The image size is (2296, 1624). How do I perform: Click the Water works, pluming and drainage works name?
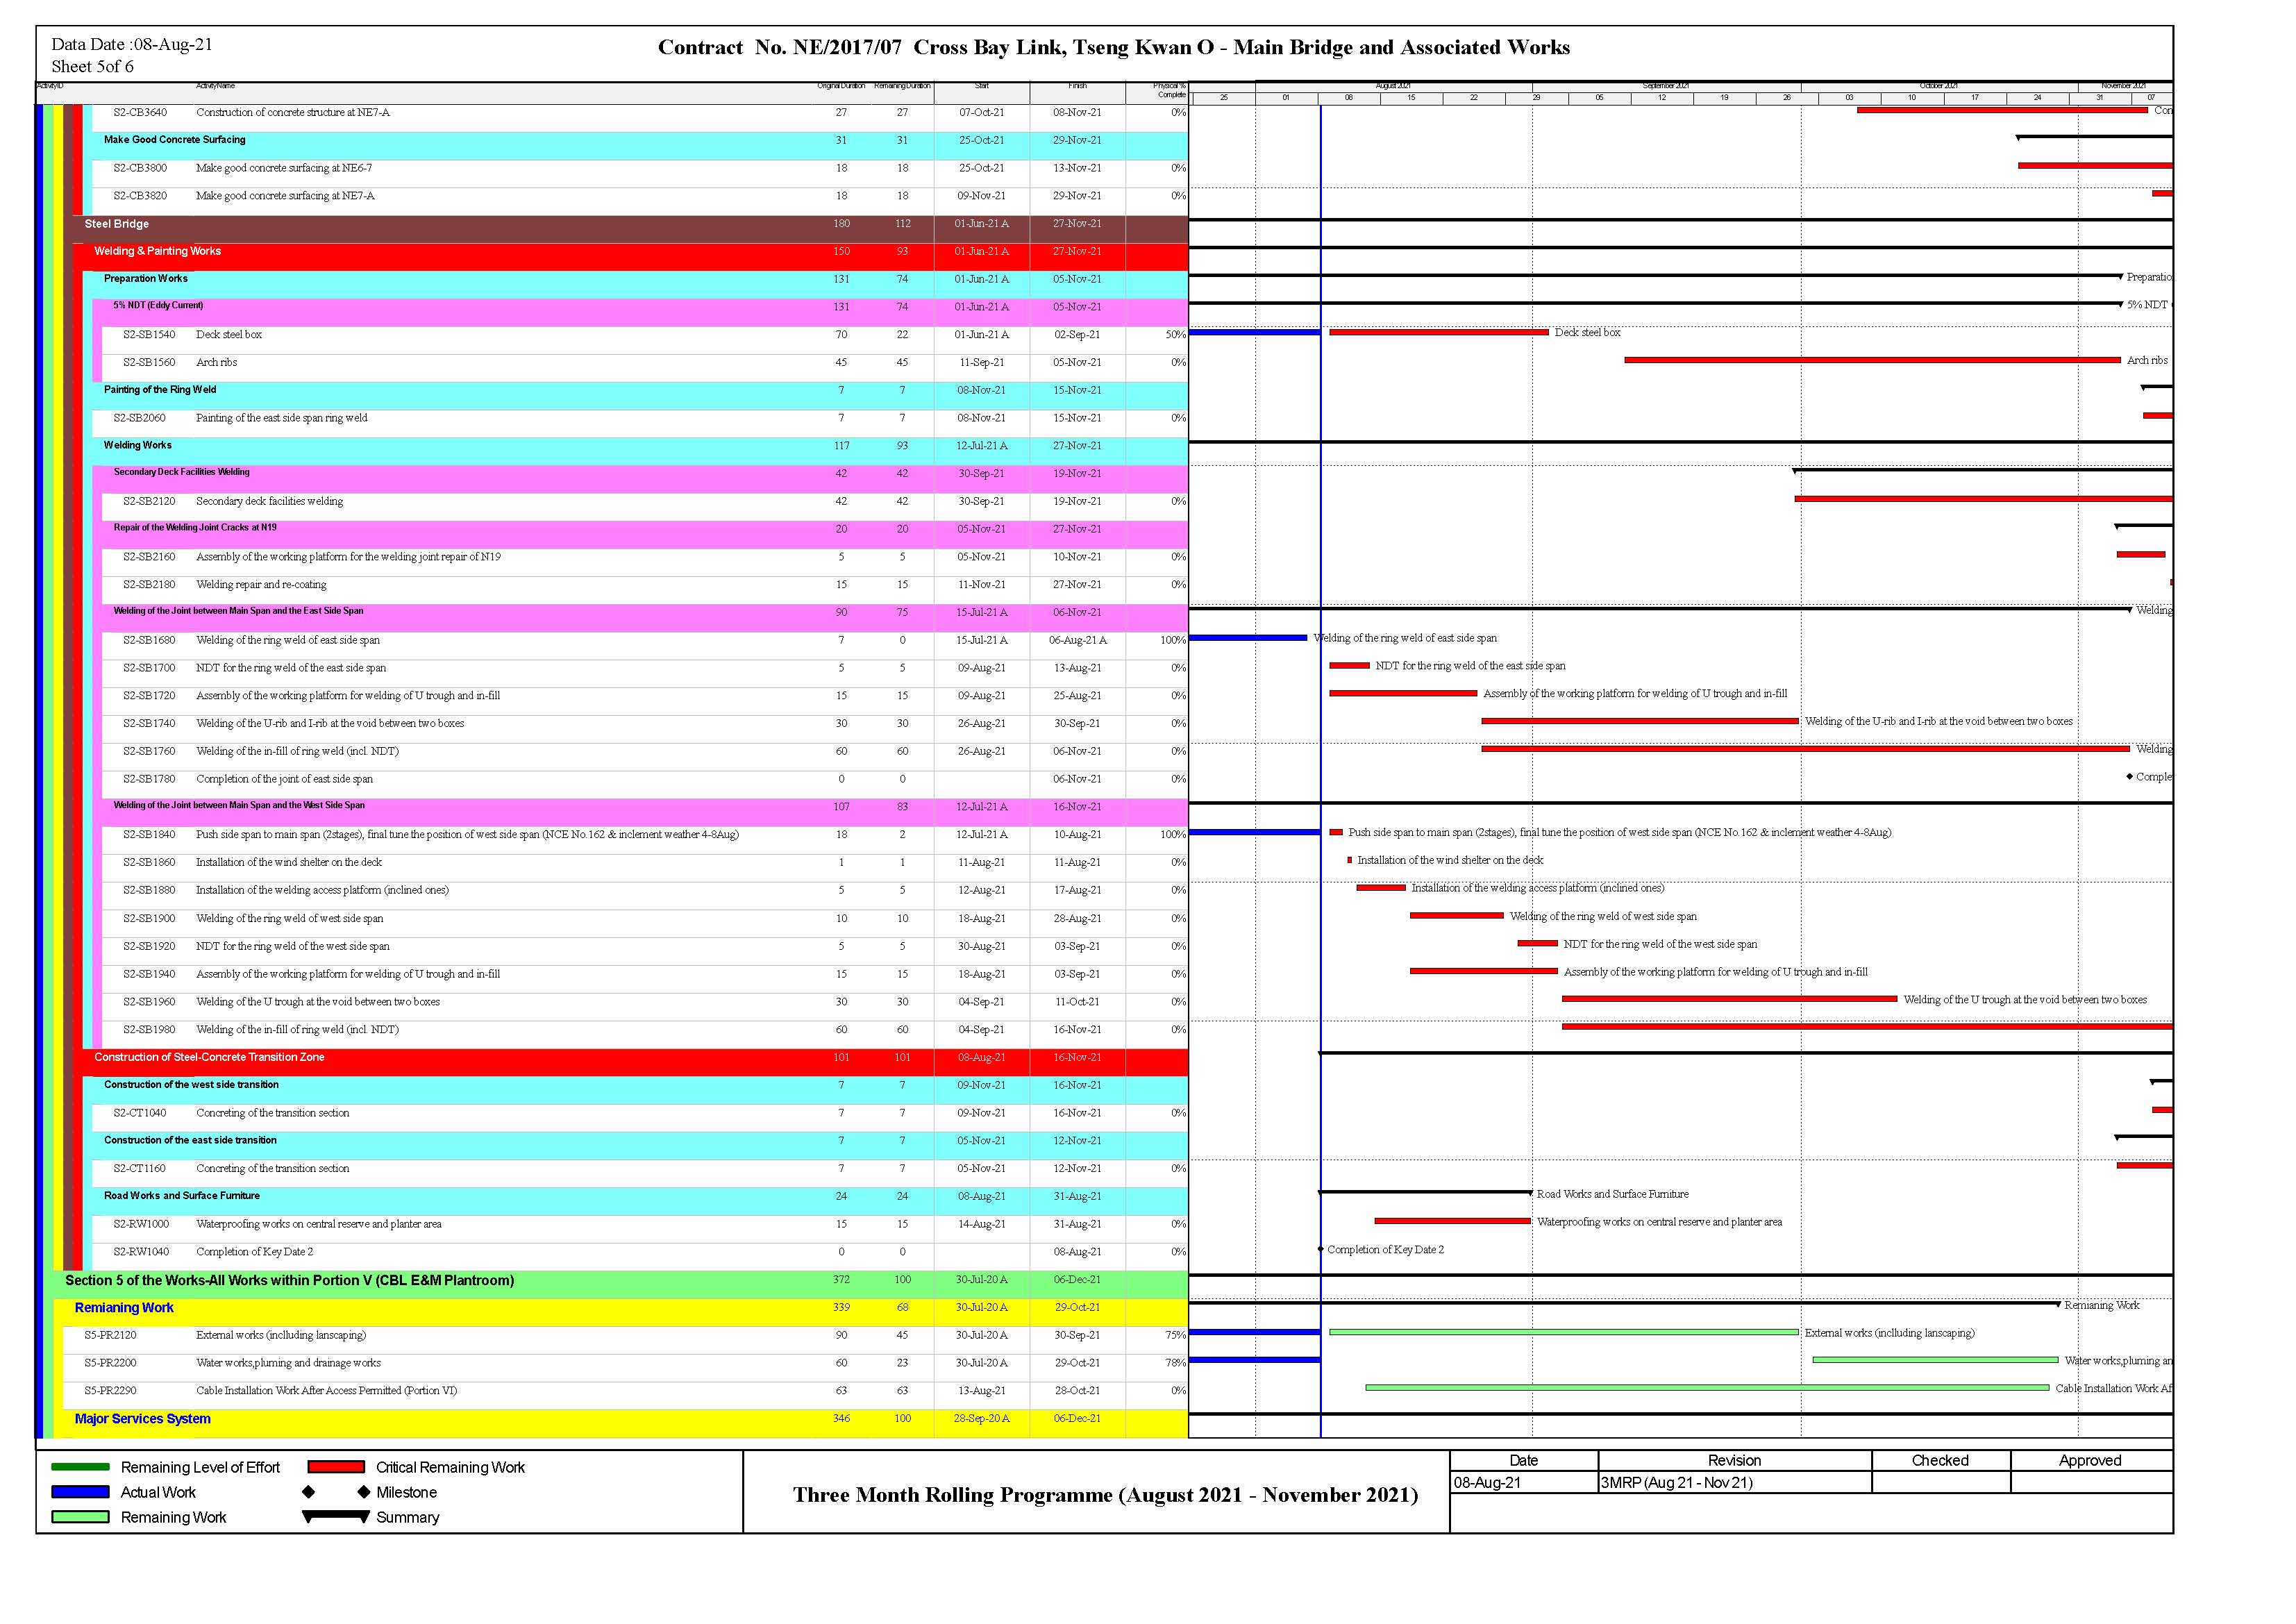coord(288,1363)
